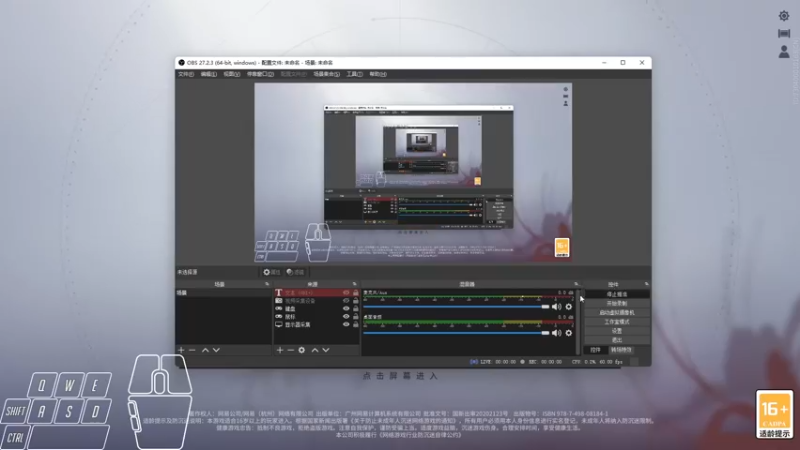This screenshot has height=450, width=800.
Task: Click the 桌面音频 volume slider
Action: coord(456,333)
